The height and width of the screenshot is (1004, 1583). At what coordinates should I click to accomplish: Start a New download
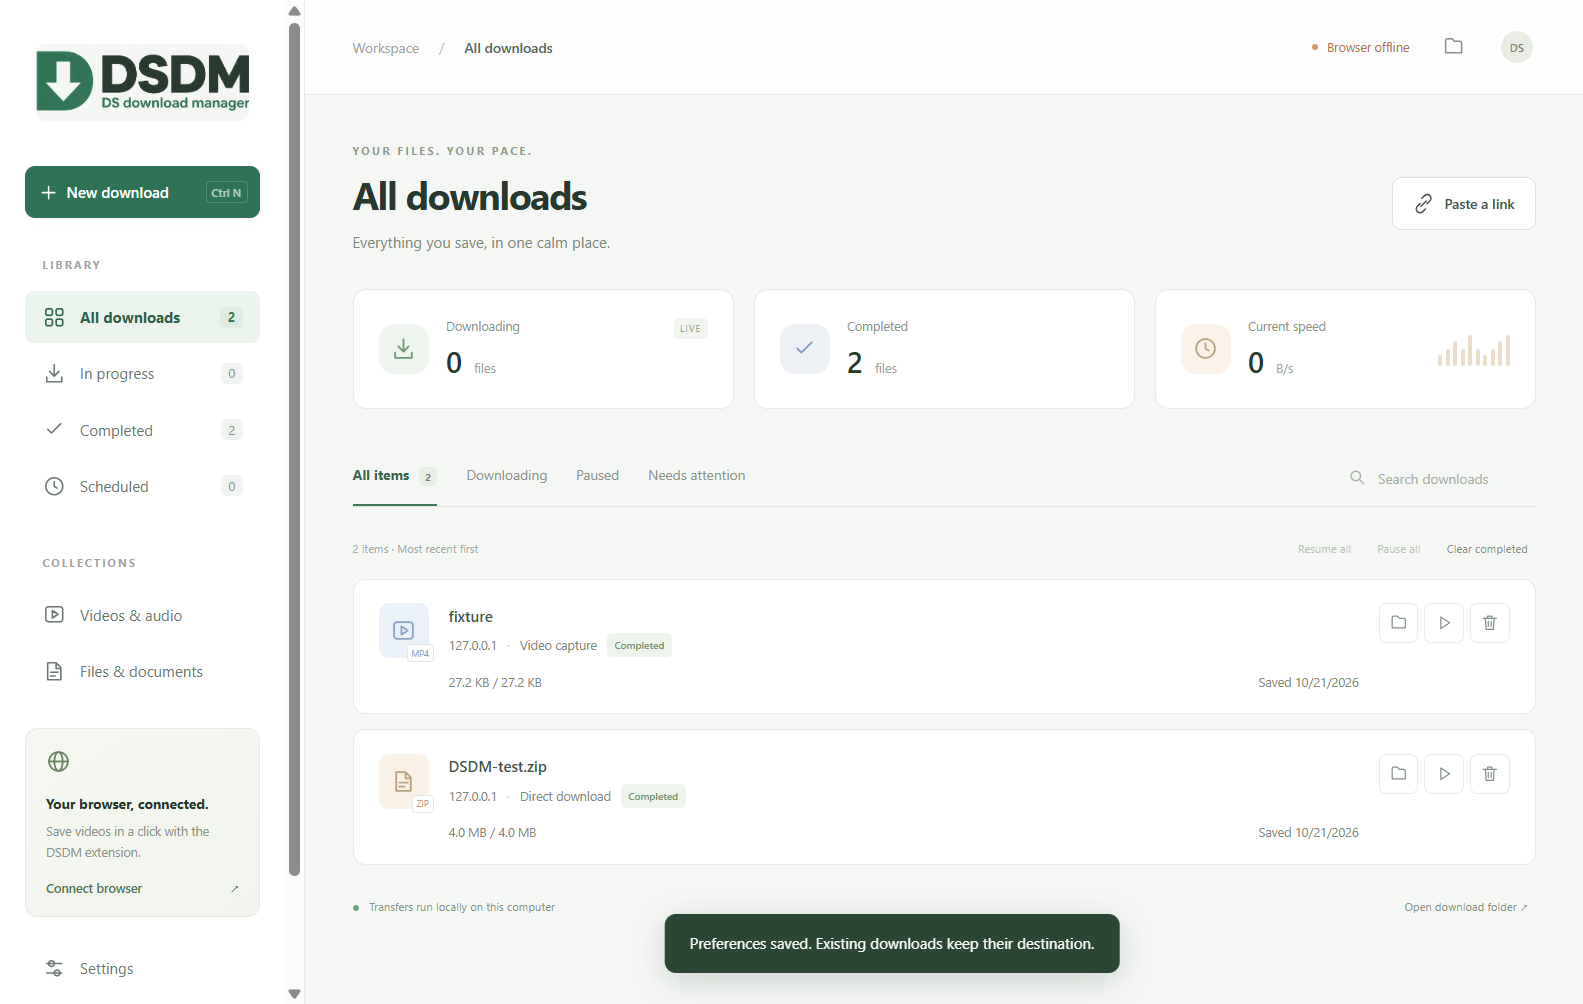click(142, 192)
